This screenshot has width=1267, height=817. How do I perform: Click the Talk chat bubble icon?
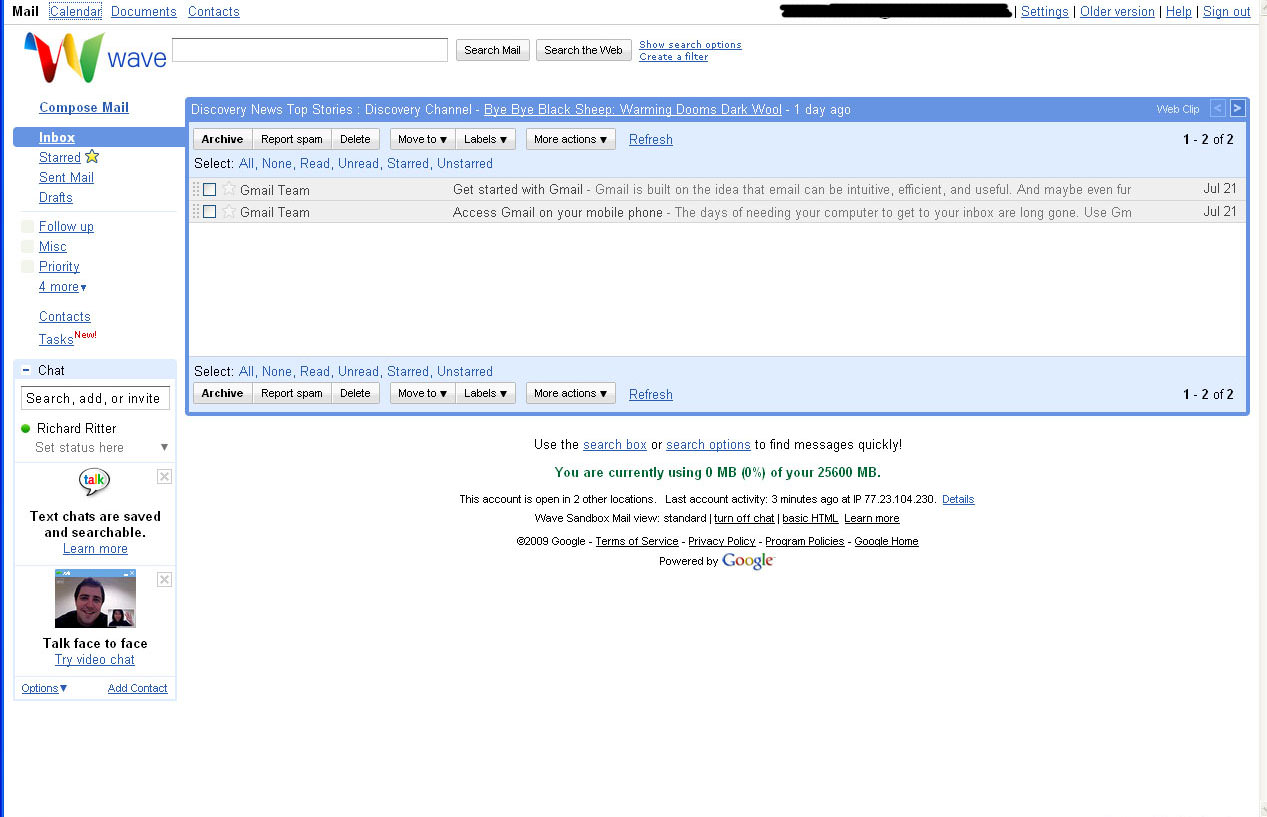tap(95, 483)
